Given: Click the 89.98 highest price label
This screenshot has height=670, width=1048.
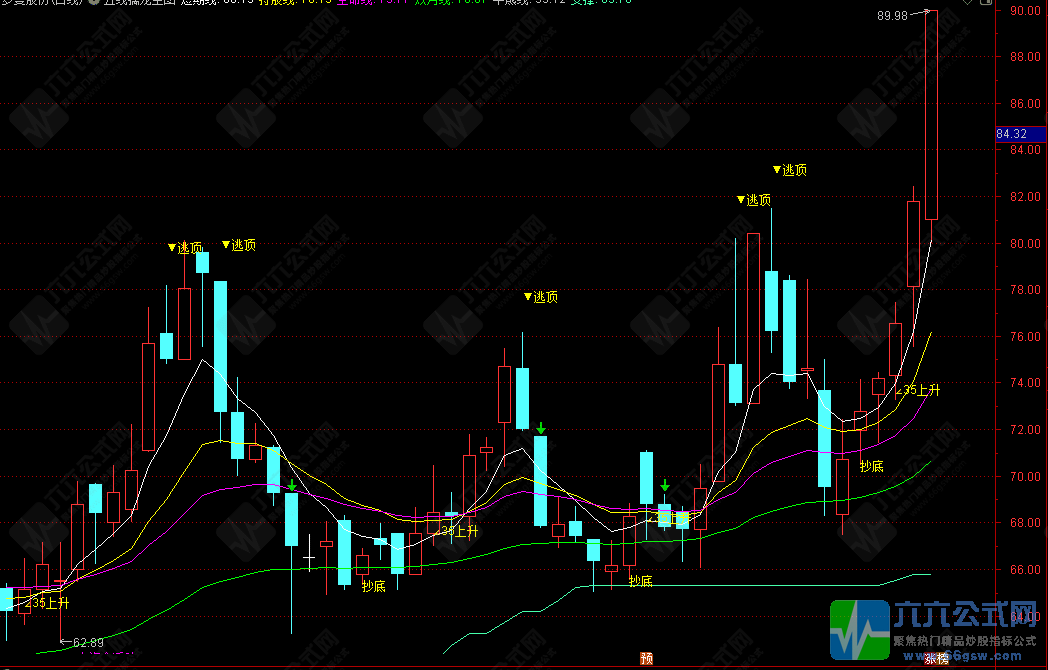Looking at the screenshot, I should tap(892, 15).
